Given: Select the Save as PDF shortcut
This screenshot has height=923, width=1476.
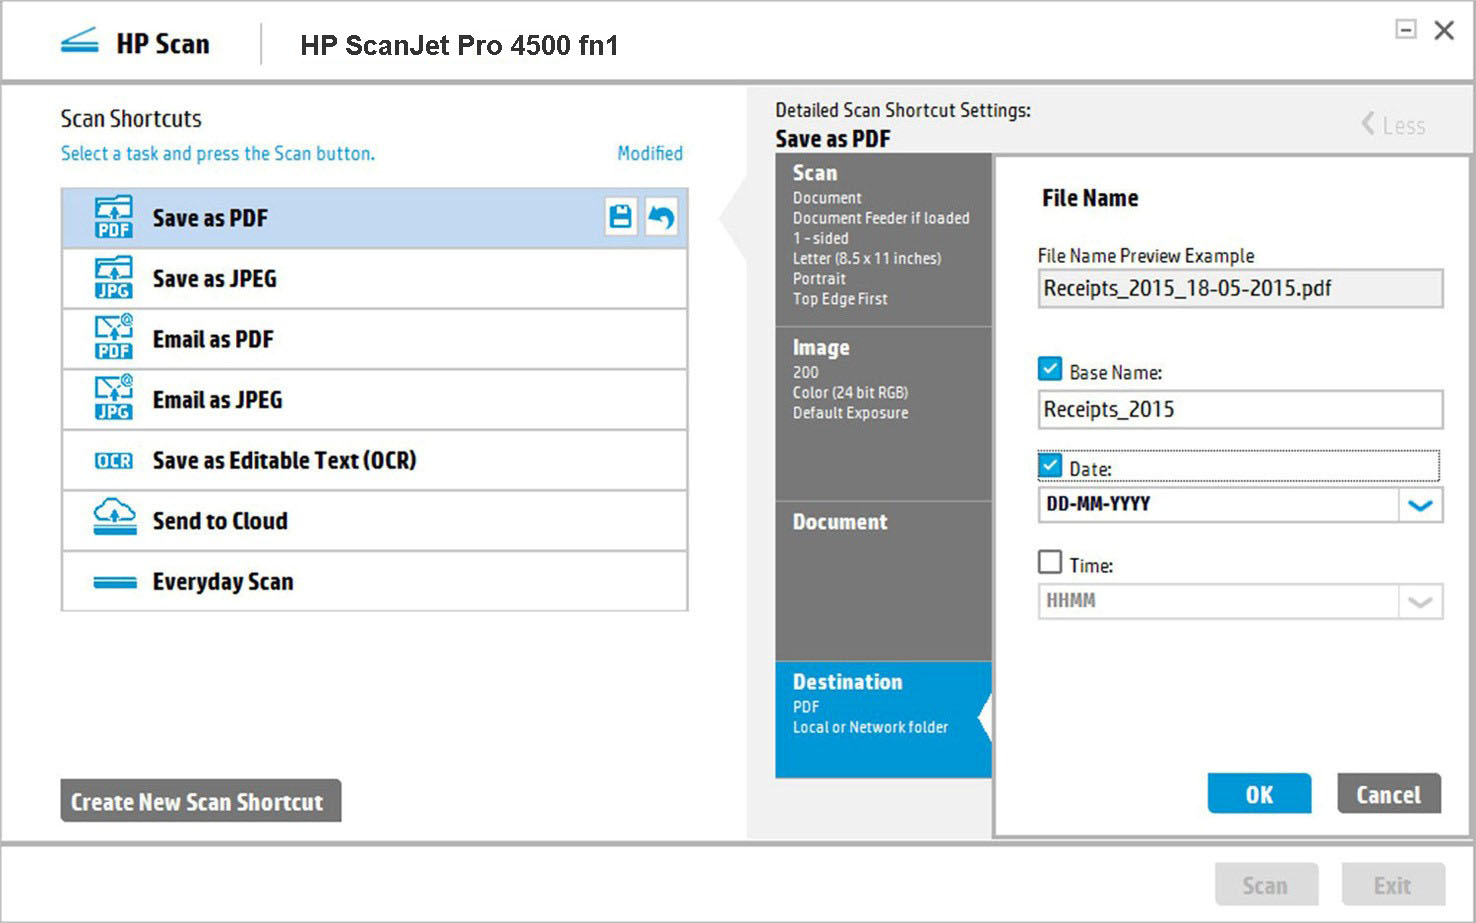Looking at the screenshot, I should [374, 218].
